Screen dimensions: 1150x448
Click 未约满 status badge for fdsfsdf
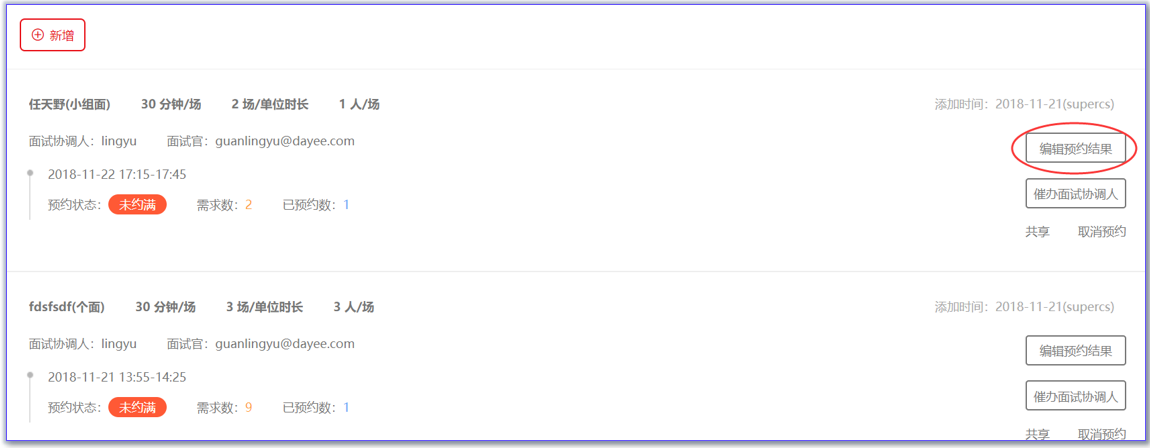138,407
